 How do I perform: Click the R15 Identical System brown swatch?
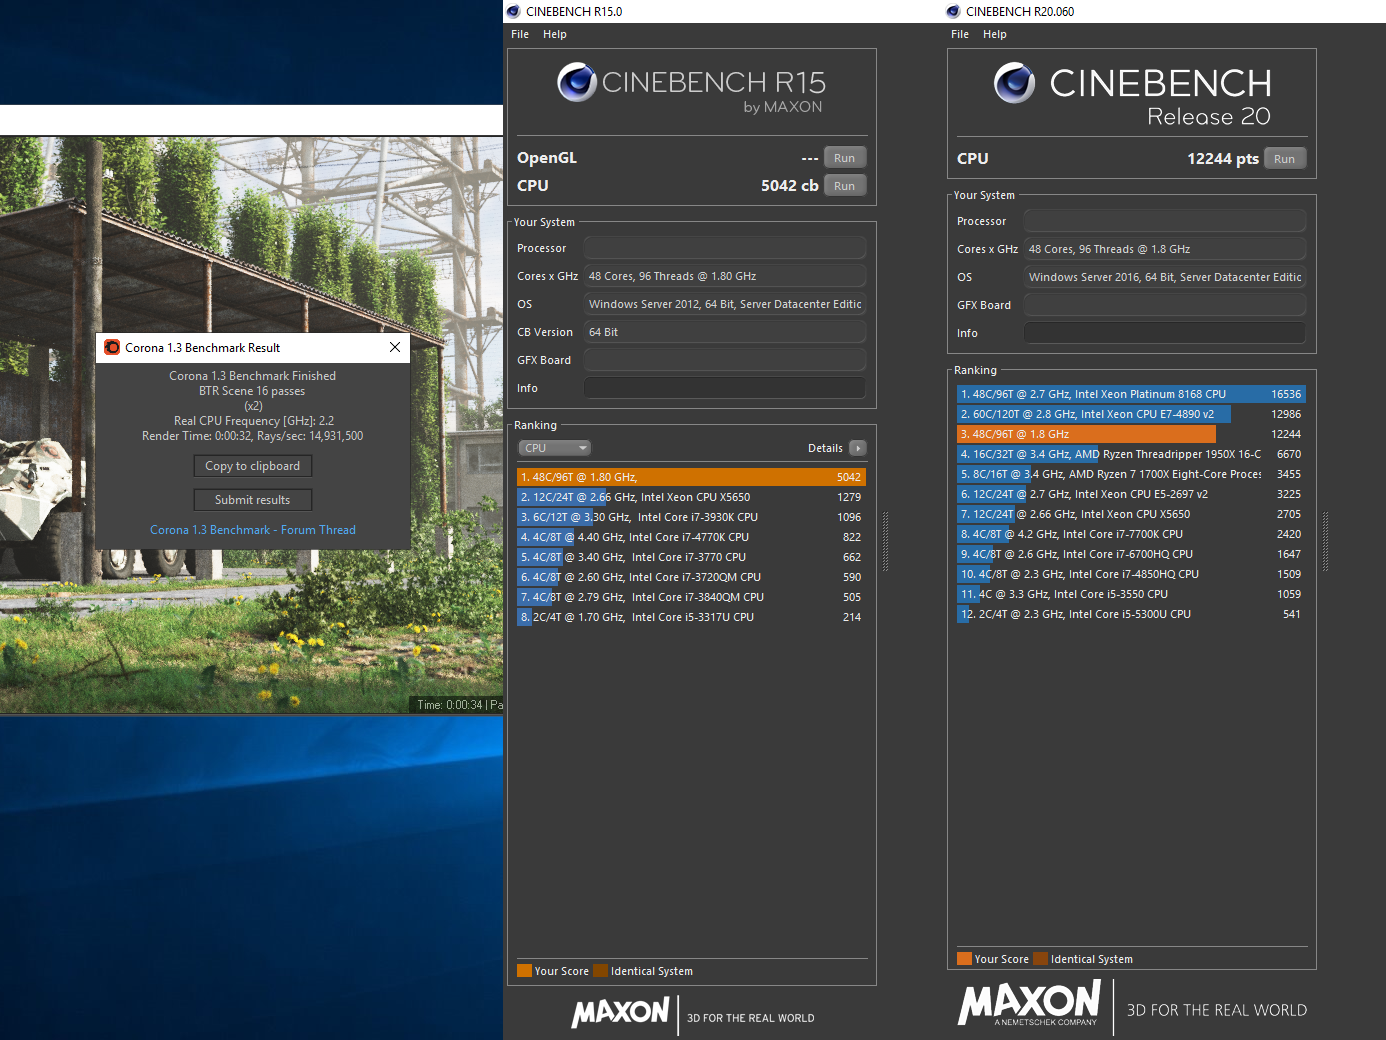click(600, 970)
